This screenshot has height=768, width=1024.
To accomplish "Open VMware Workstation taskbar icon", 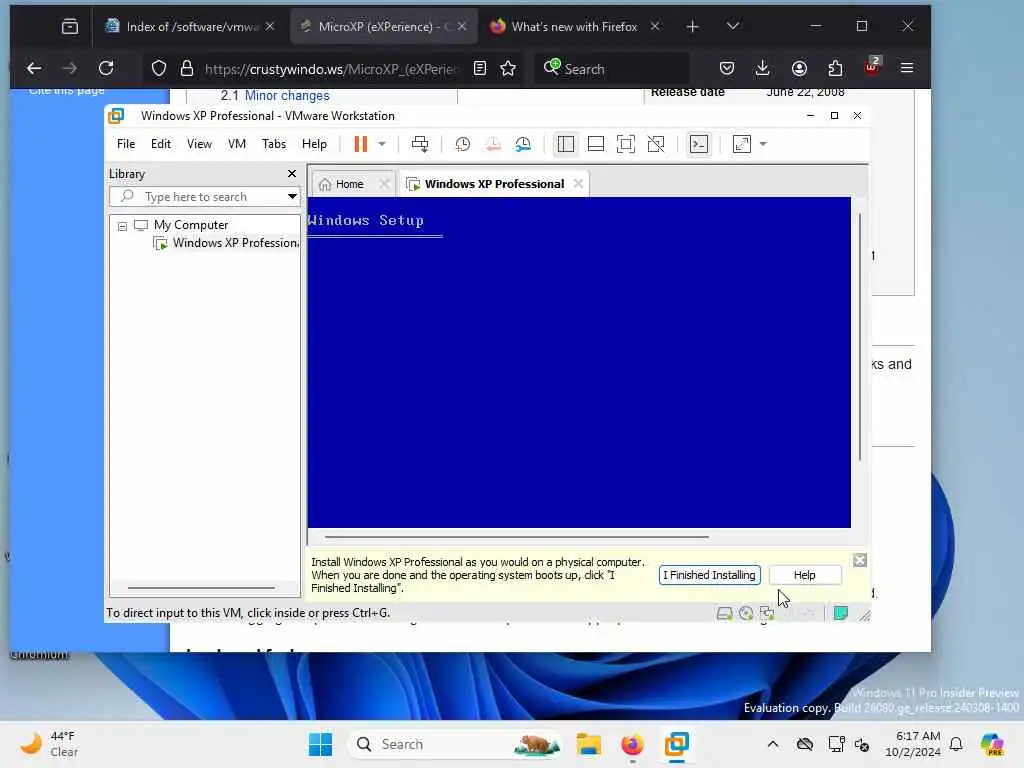I will pos(677,744).
